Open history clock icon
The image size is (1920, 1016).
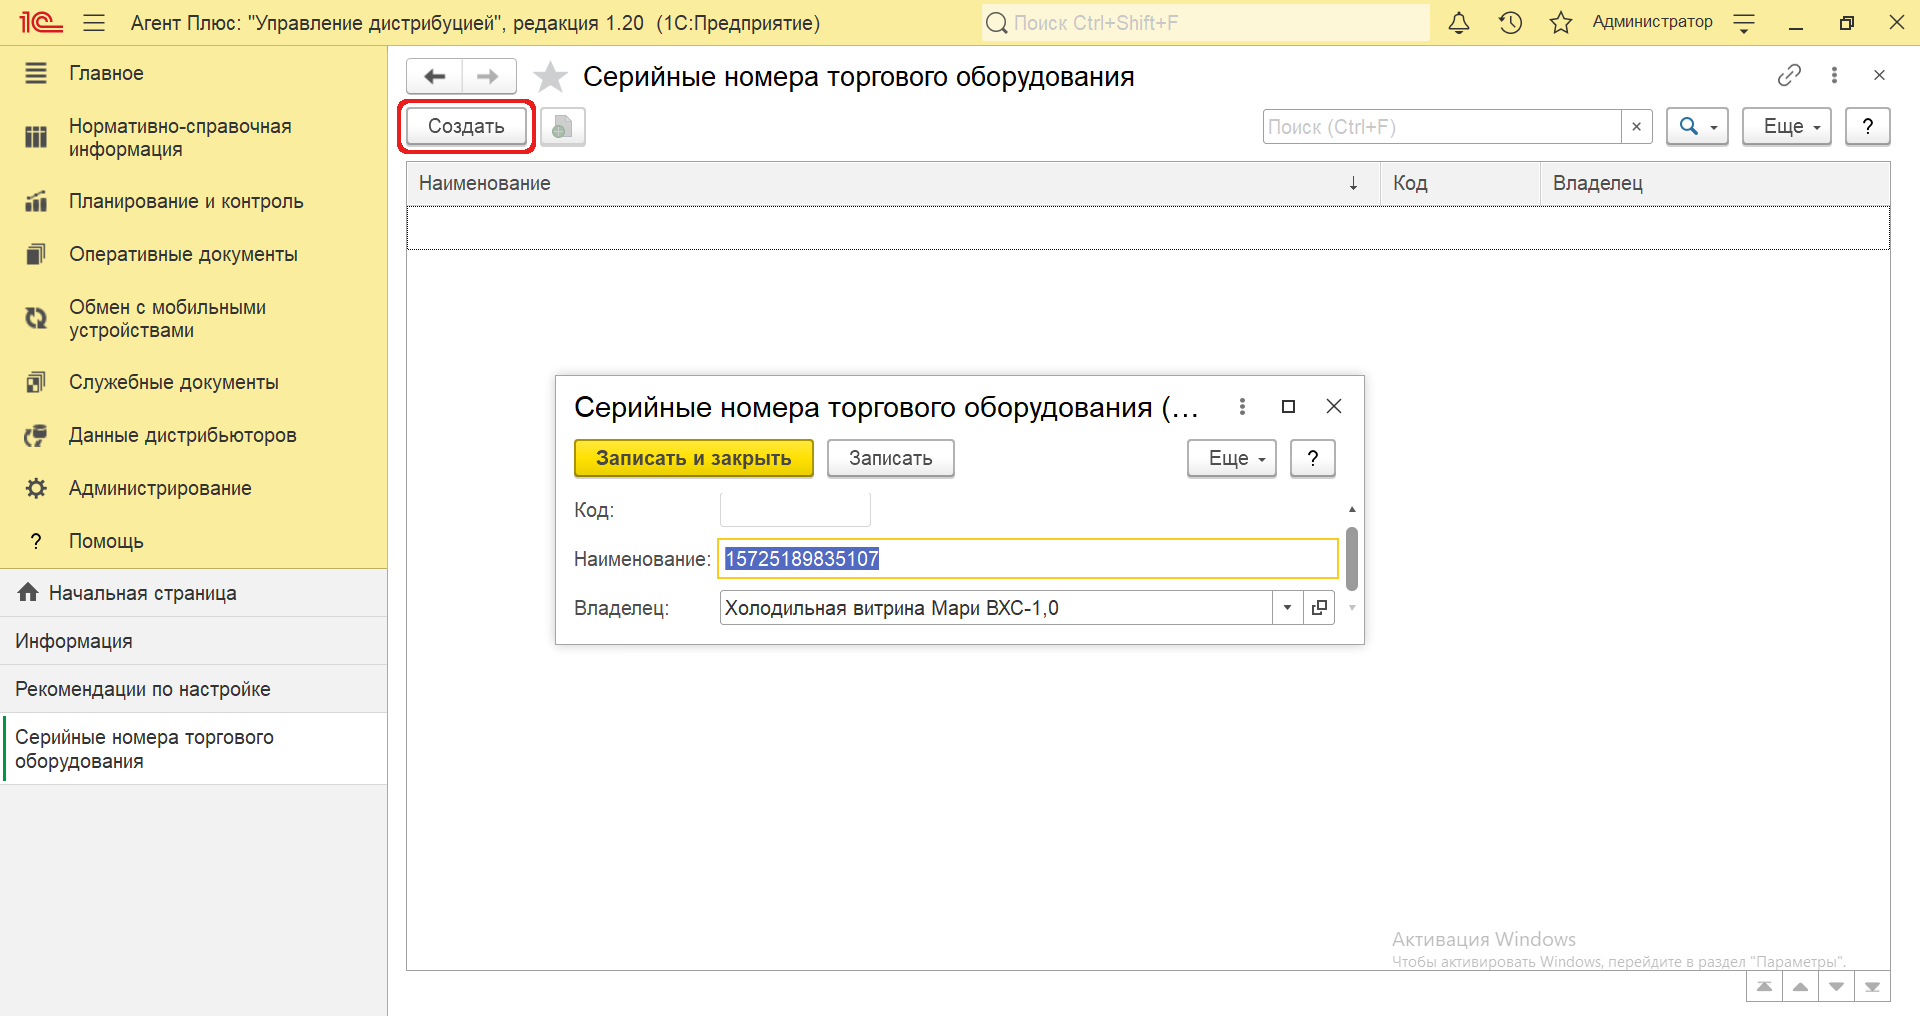tap(1510, 22)
